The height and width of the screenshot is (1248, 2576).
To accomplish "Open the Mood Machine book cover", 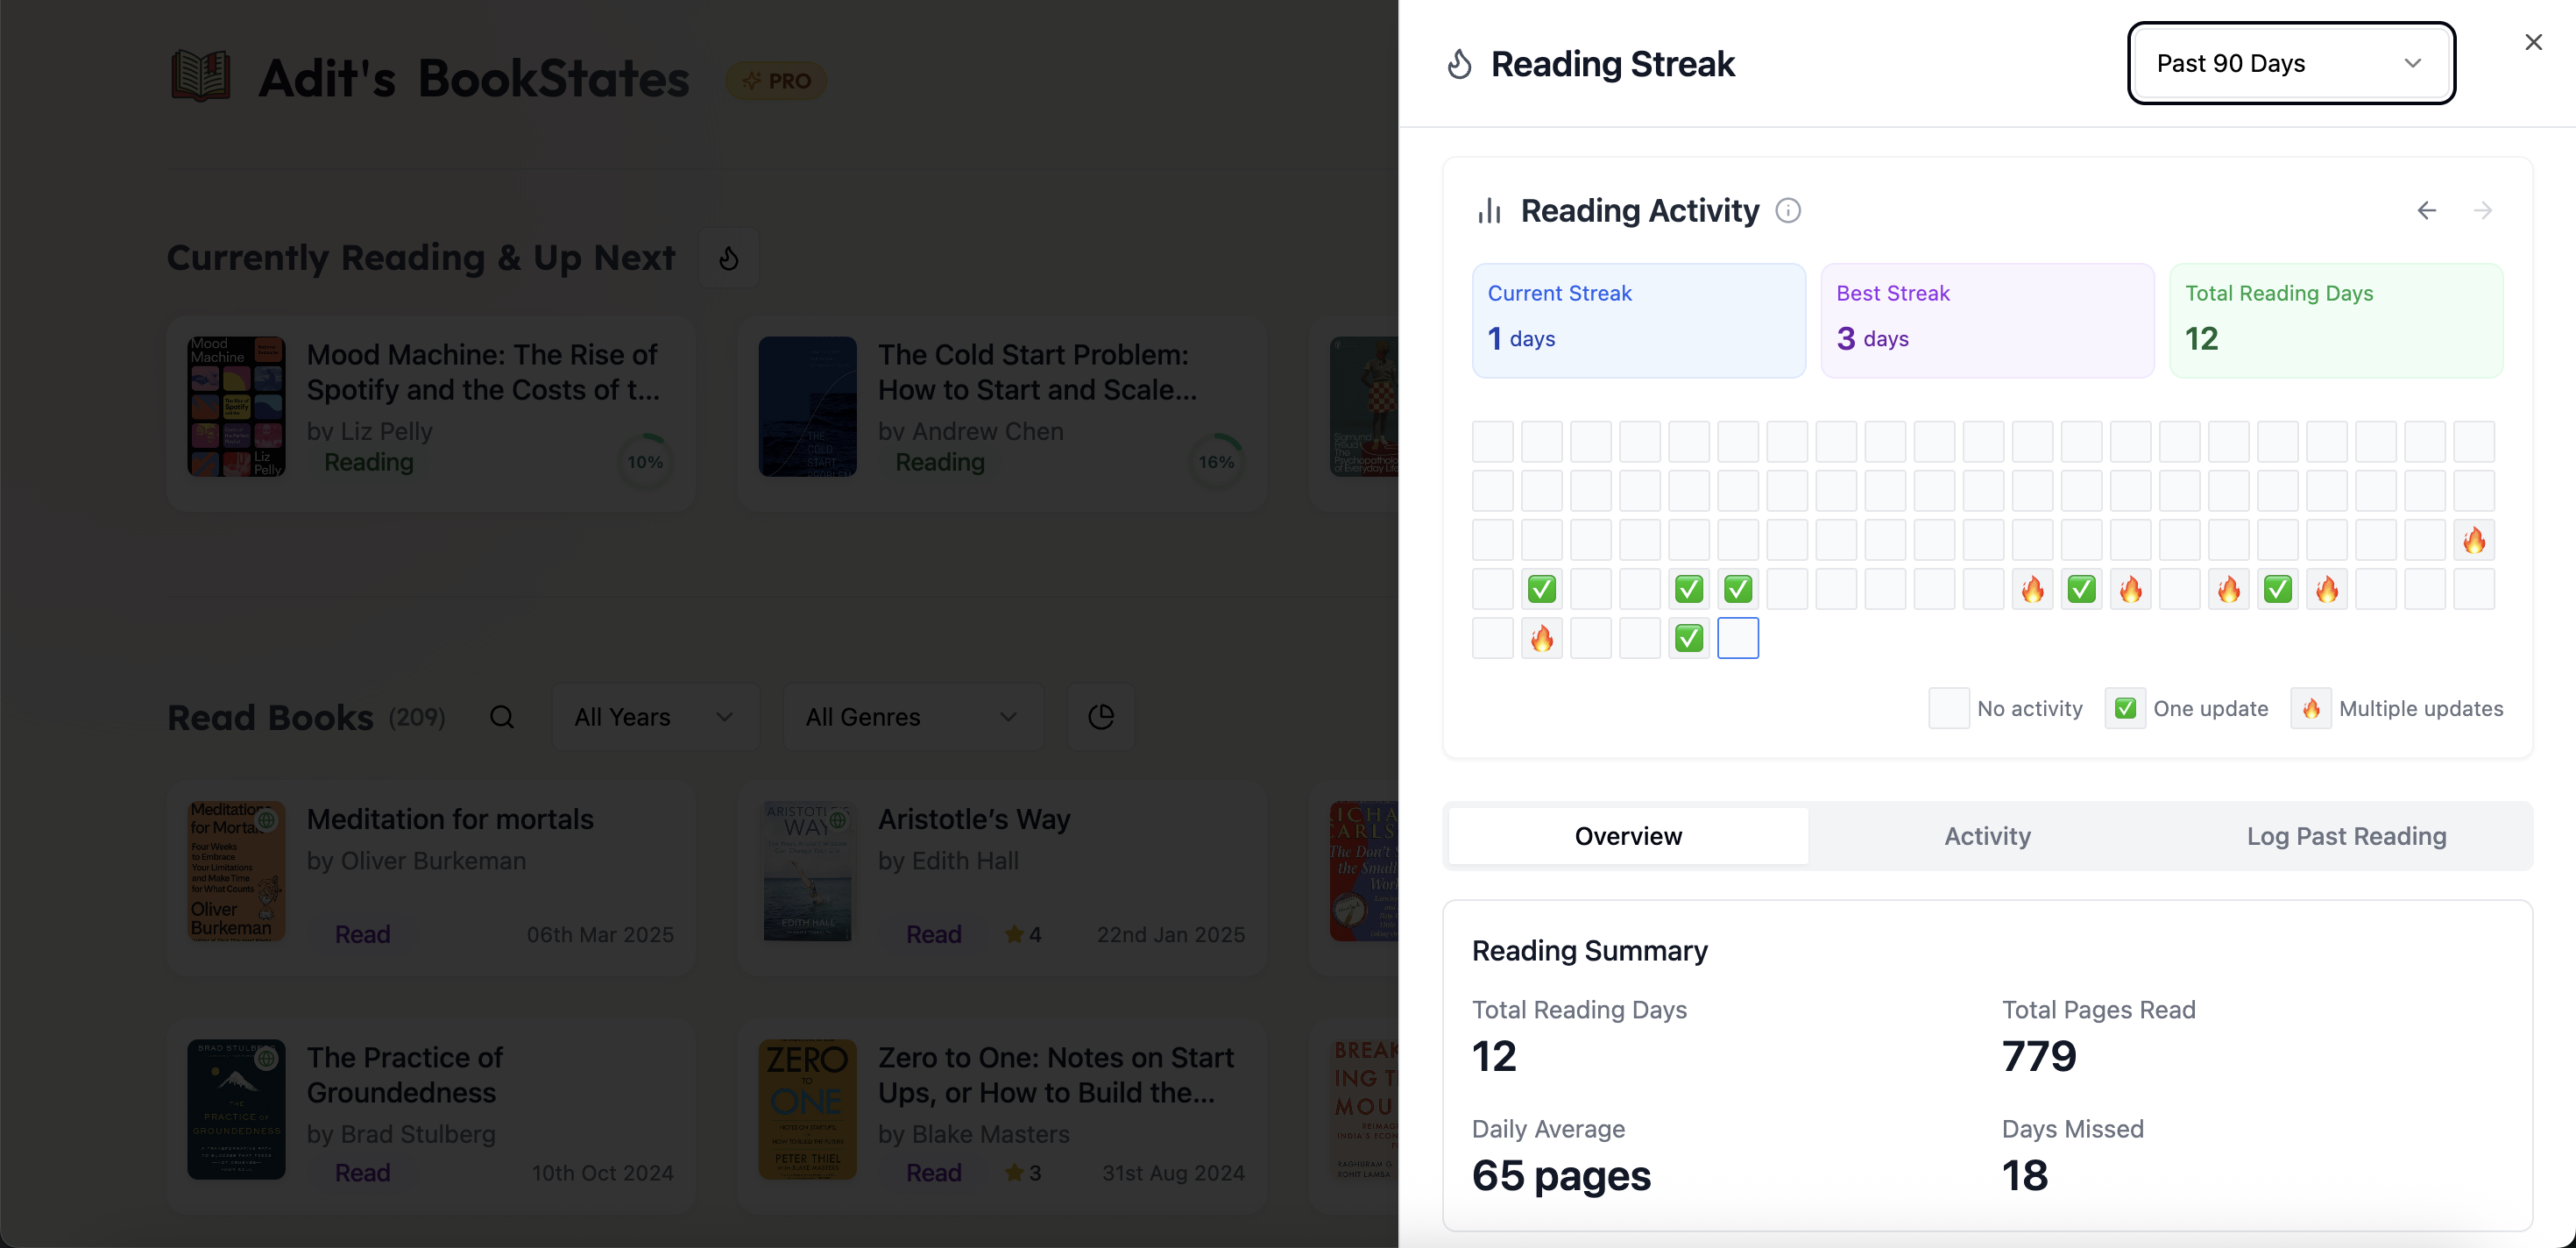I will (237, 406).
